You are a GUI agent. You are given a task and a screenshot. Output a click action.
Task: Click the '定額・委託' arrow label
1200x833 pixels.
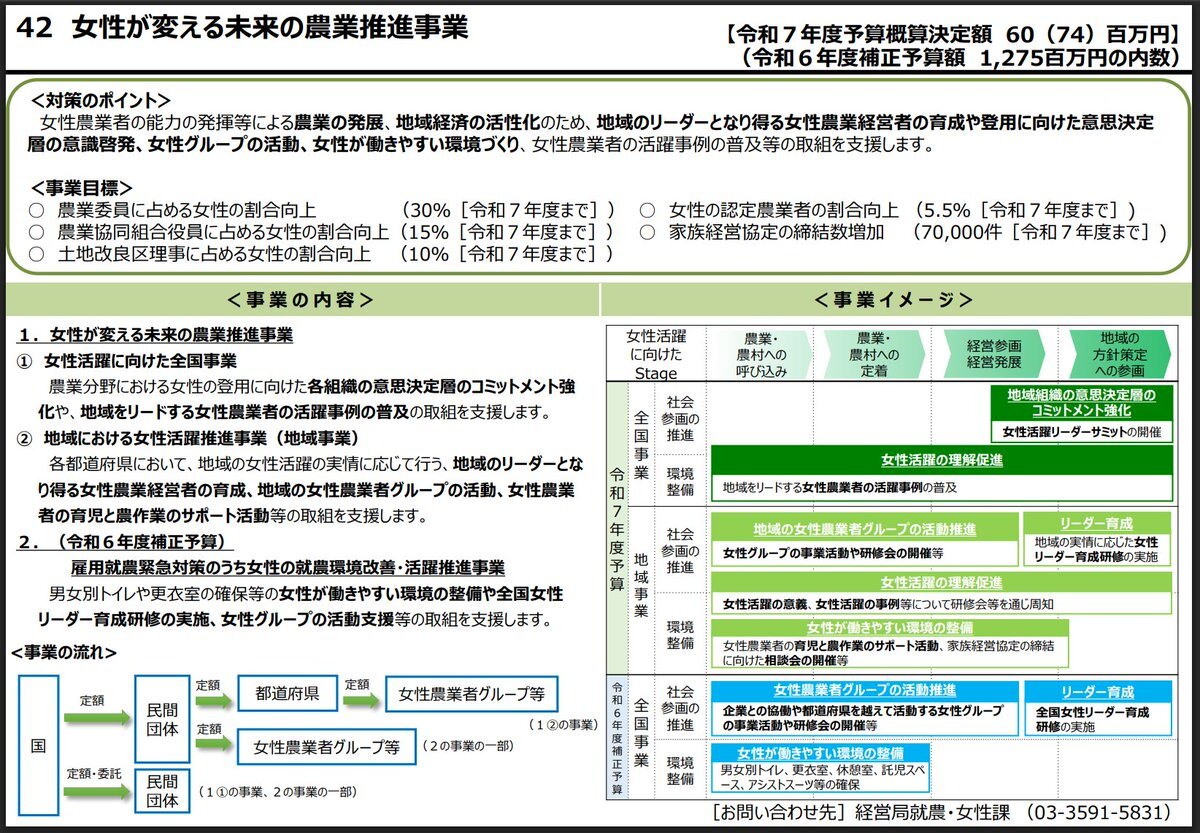(x=92, y=774)
